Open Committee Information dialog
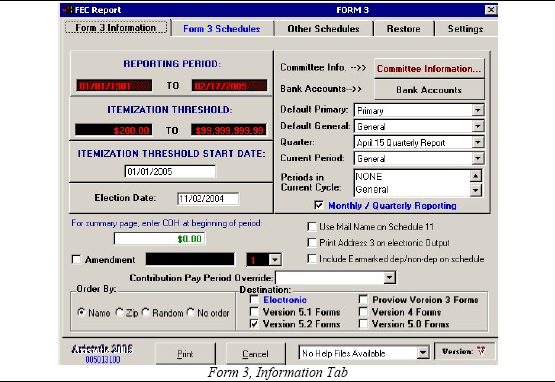 (429, 69)
